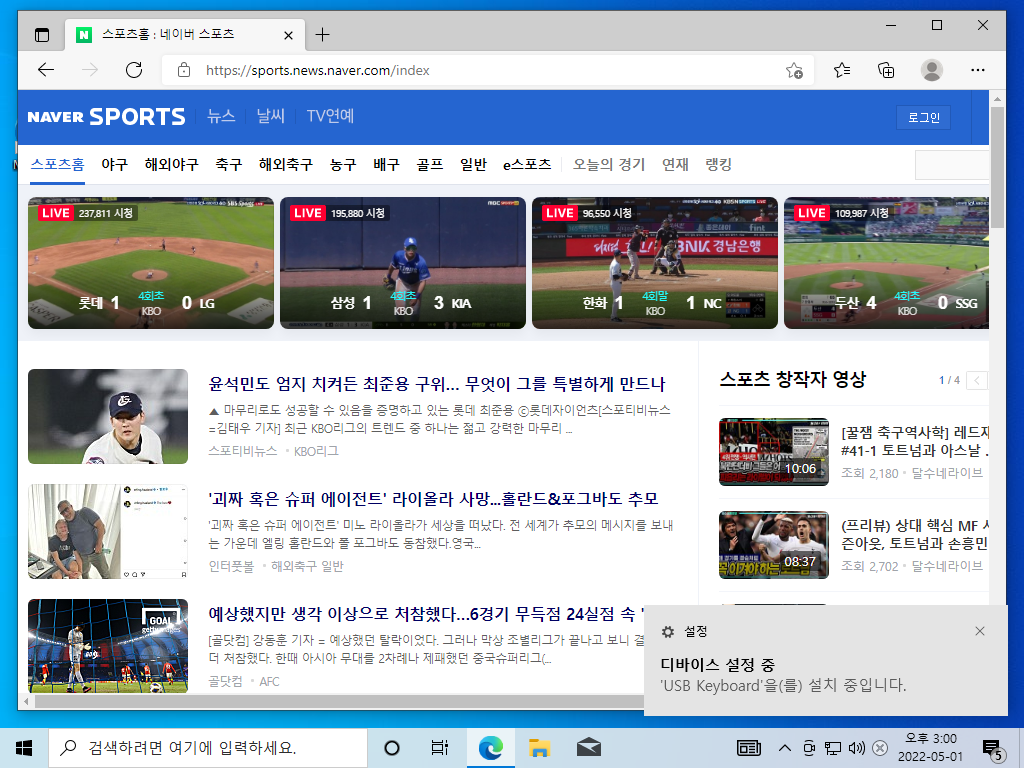Image resolution: width=1024 pixels, height=768 pixels.
Task: Open the browser profile avatar icon
Action: [932, 70]
